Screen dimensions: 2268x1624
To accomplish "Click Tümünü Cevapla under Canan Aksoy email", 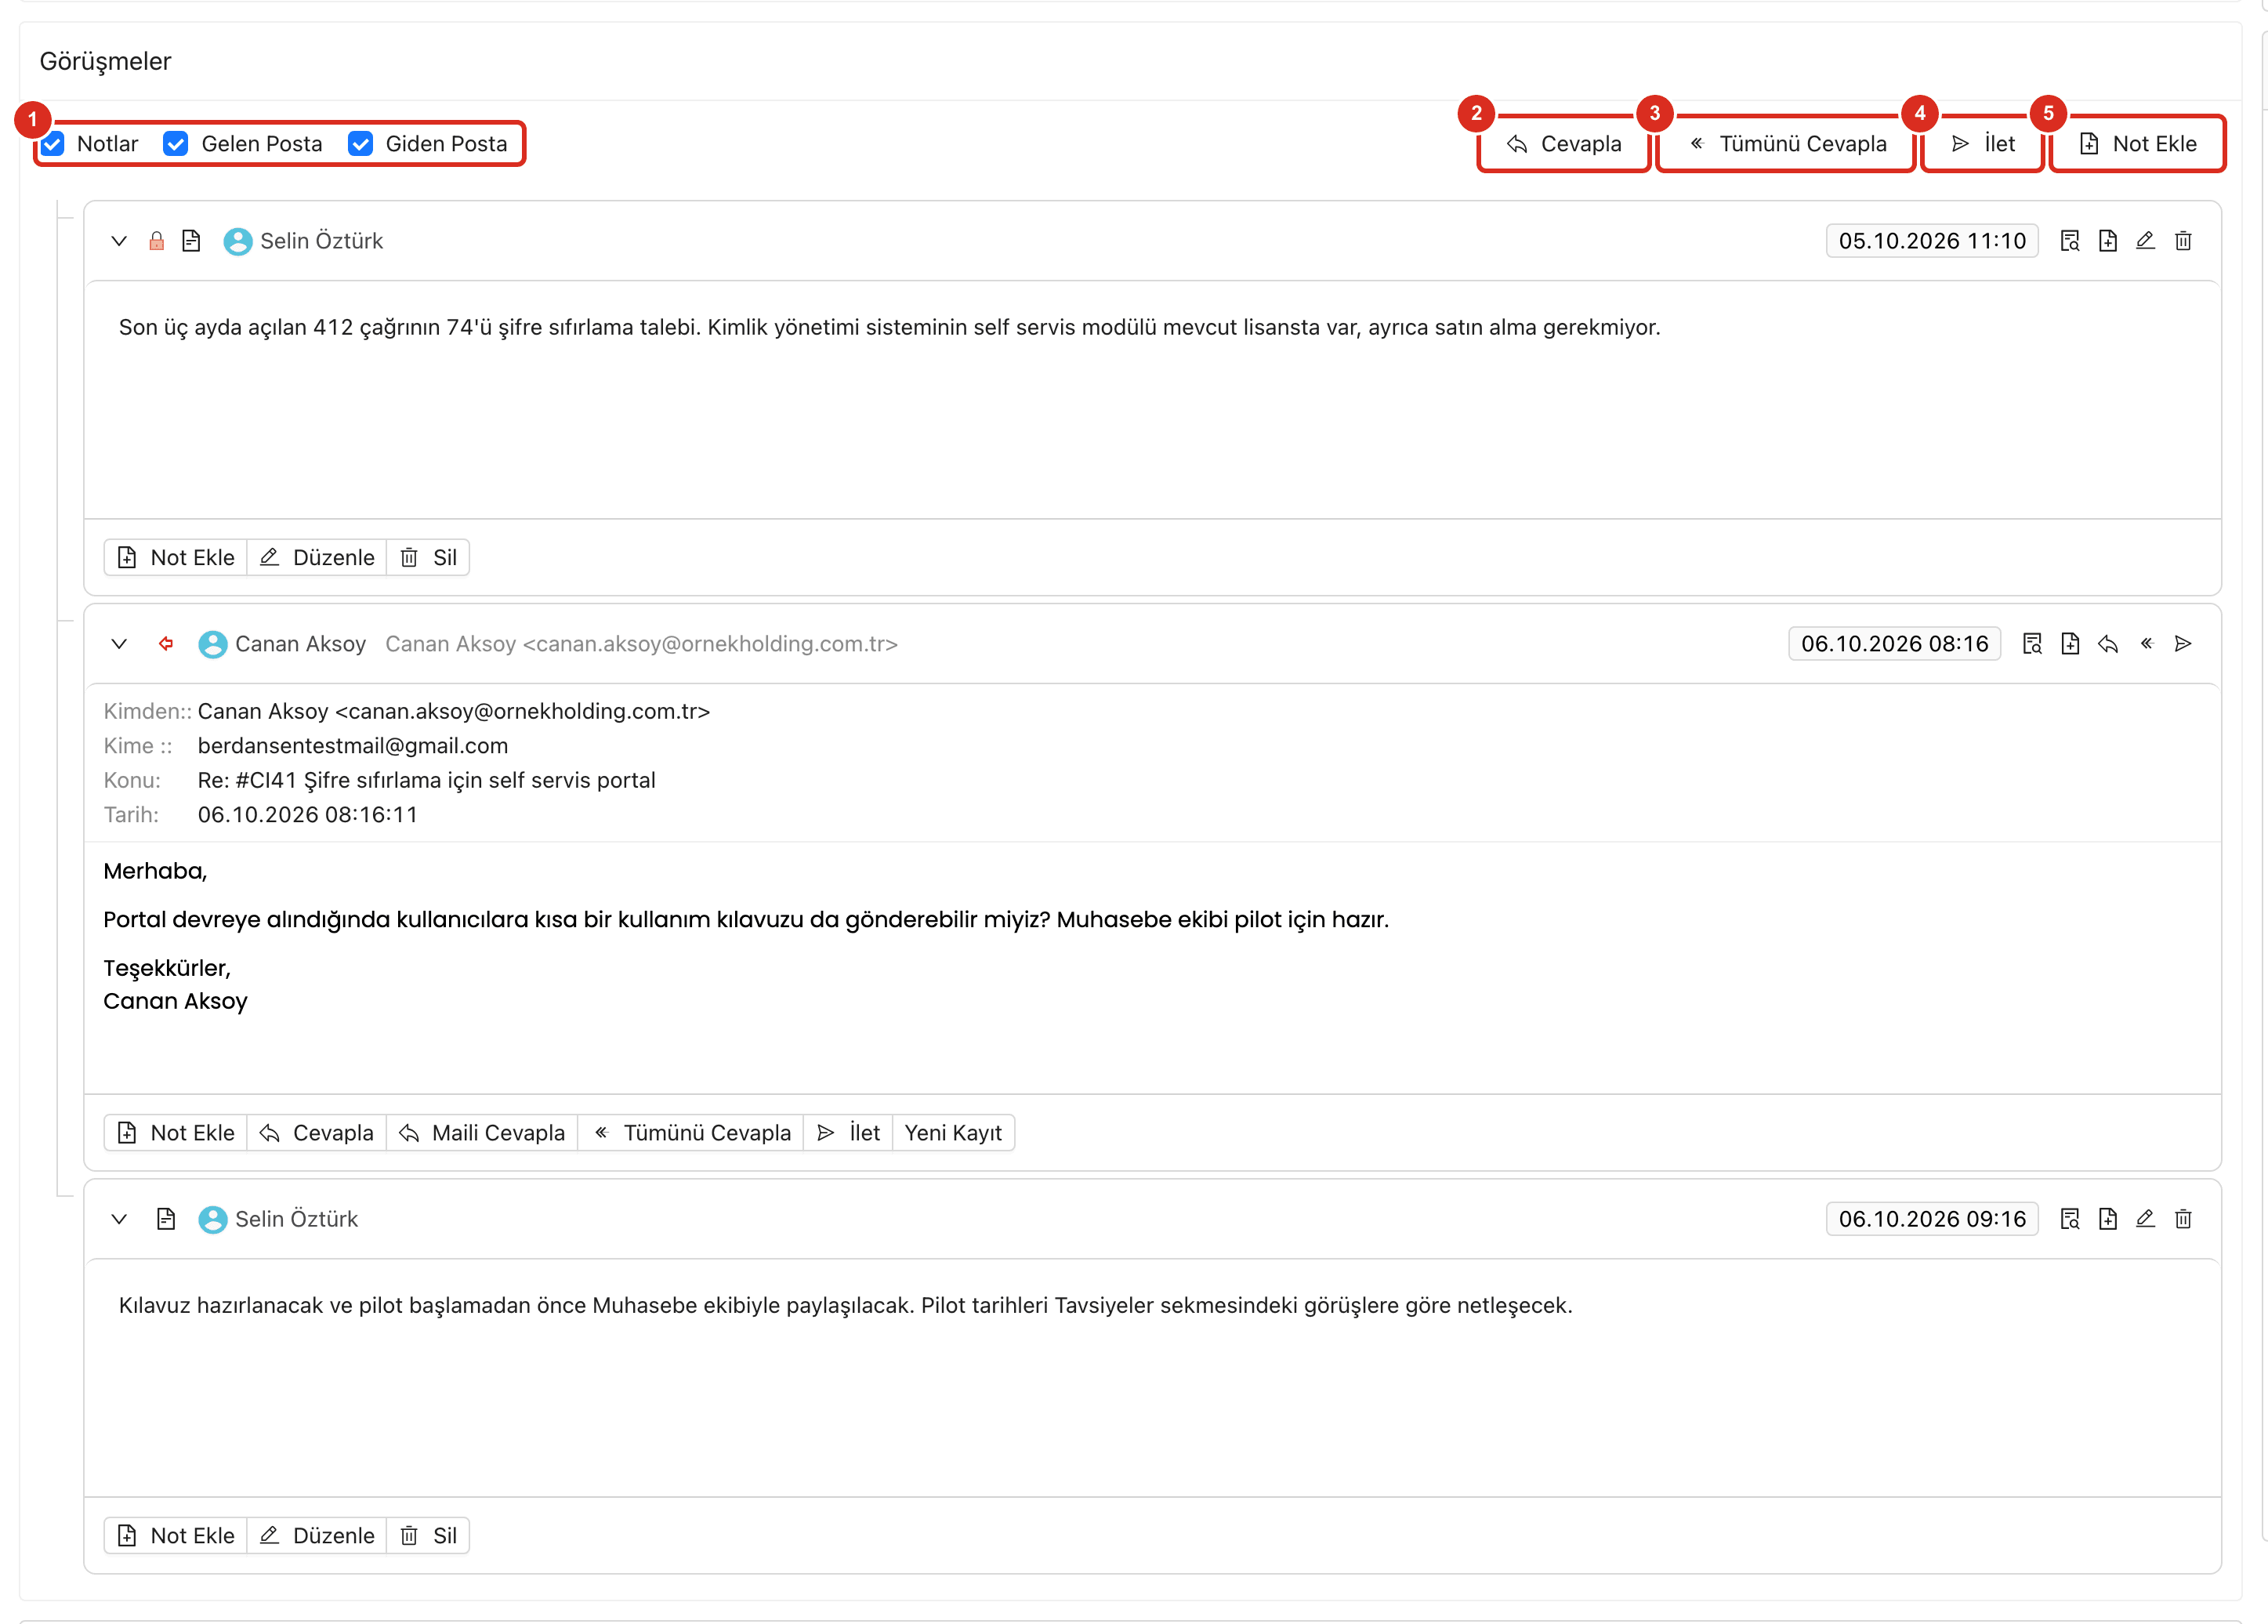I will tap(691, 1133).
